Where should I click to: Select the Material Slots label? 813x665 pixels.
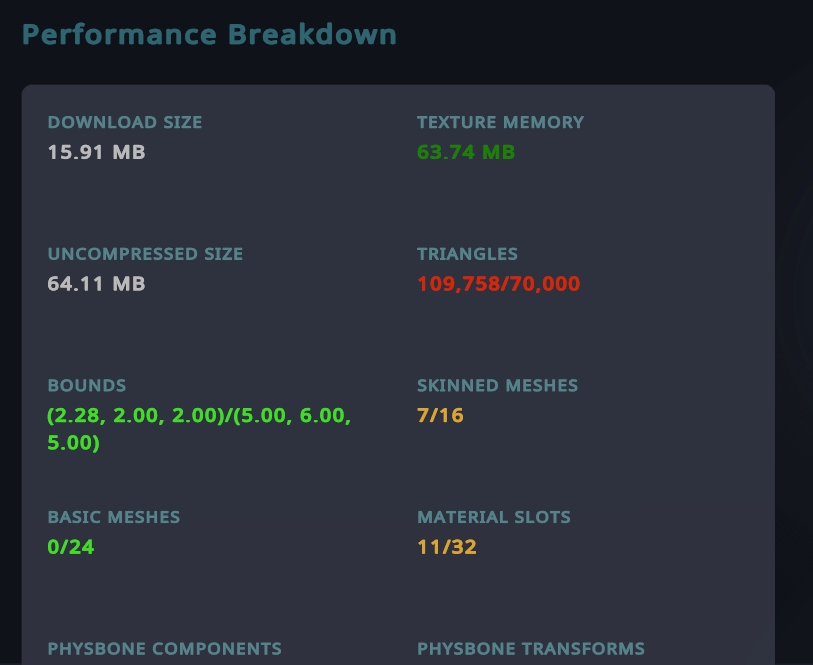[493, 518]
